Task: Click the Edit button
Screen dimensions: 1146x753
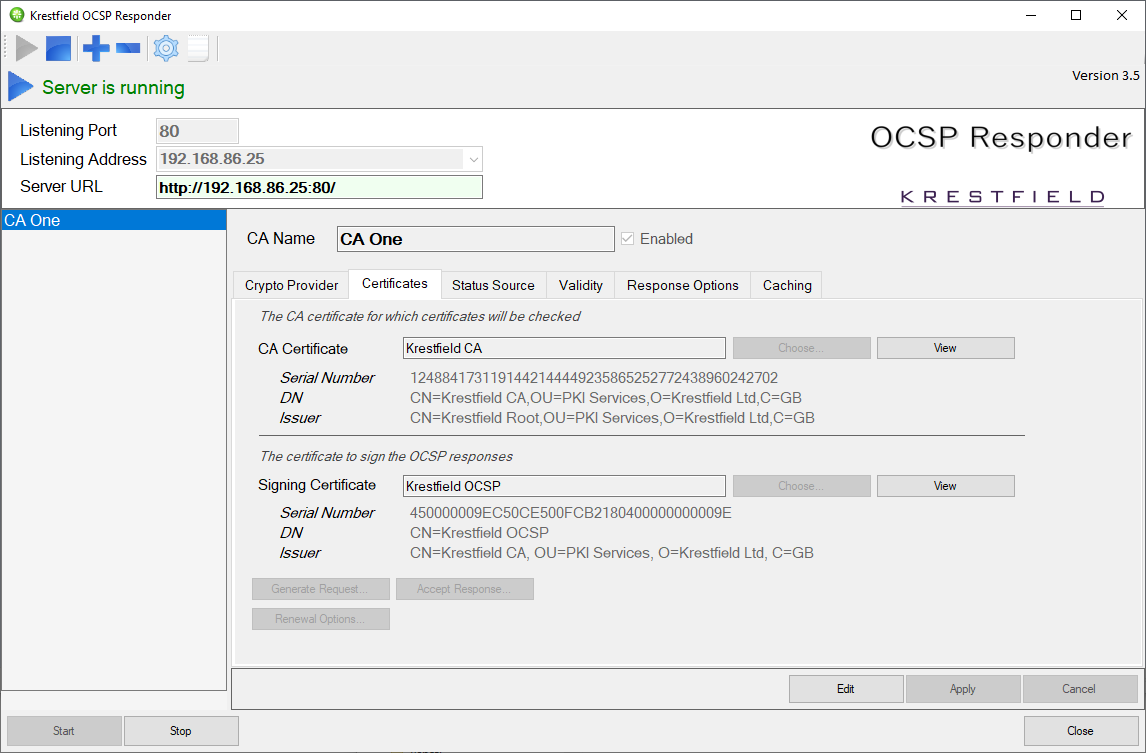Action: point(846,689)
